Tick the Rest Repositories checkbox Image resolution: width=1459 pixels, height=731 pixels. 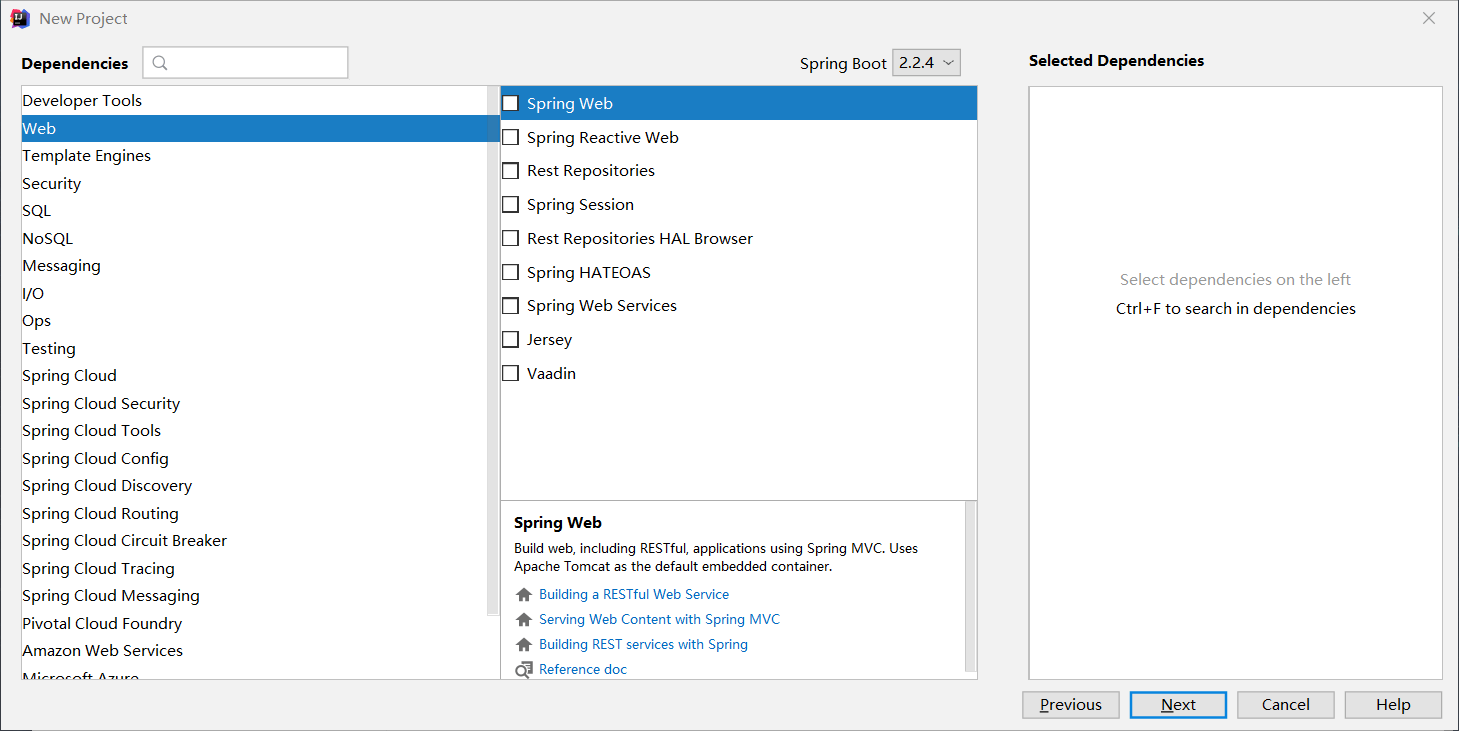coord(511,171)
